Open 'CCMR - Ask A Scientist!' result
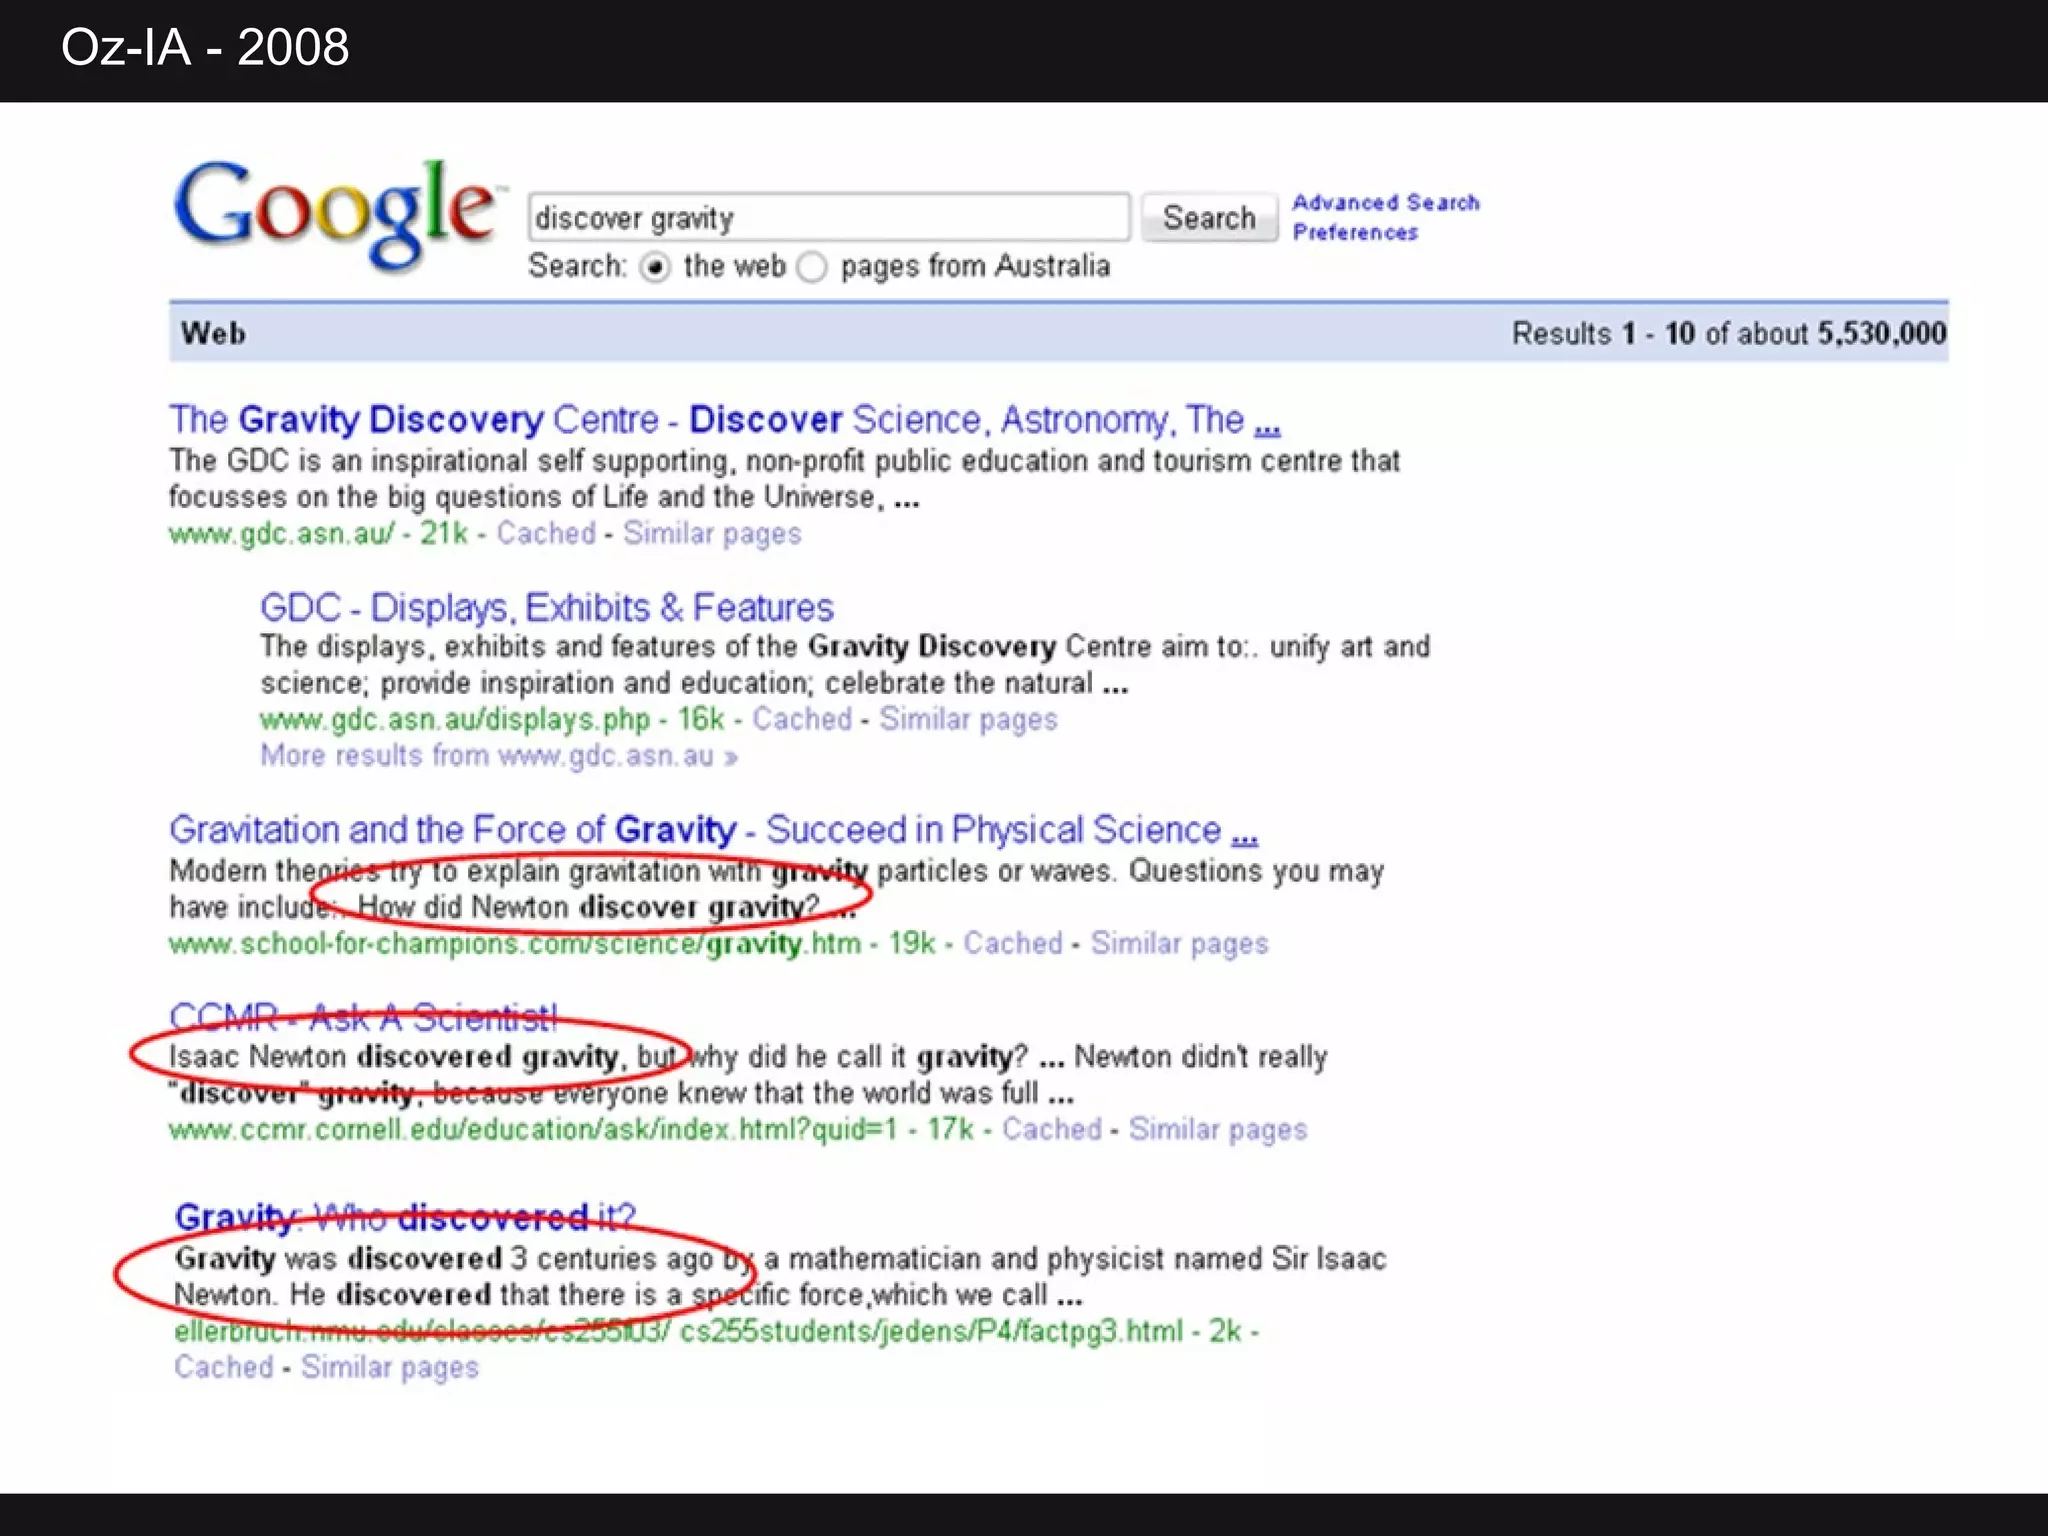This screenshot has height=1536, width=2048. tap(363, 1018)
